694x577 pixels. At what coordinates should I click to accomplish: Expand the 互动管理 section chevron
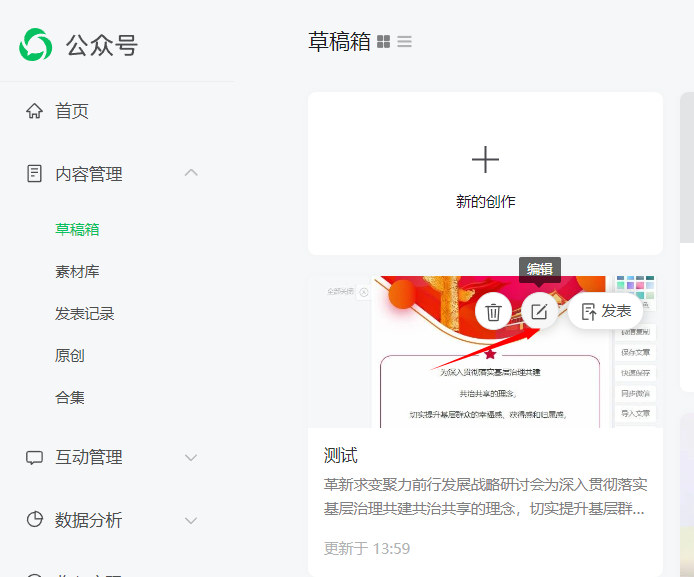point(192,458)
